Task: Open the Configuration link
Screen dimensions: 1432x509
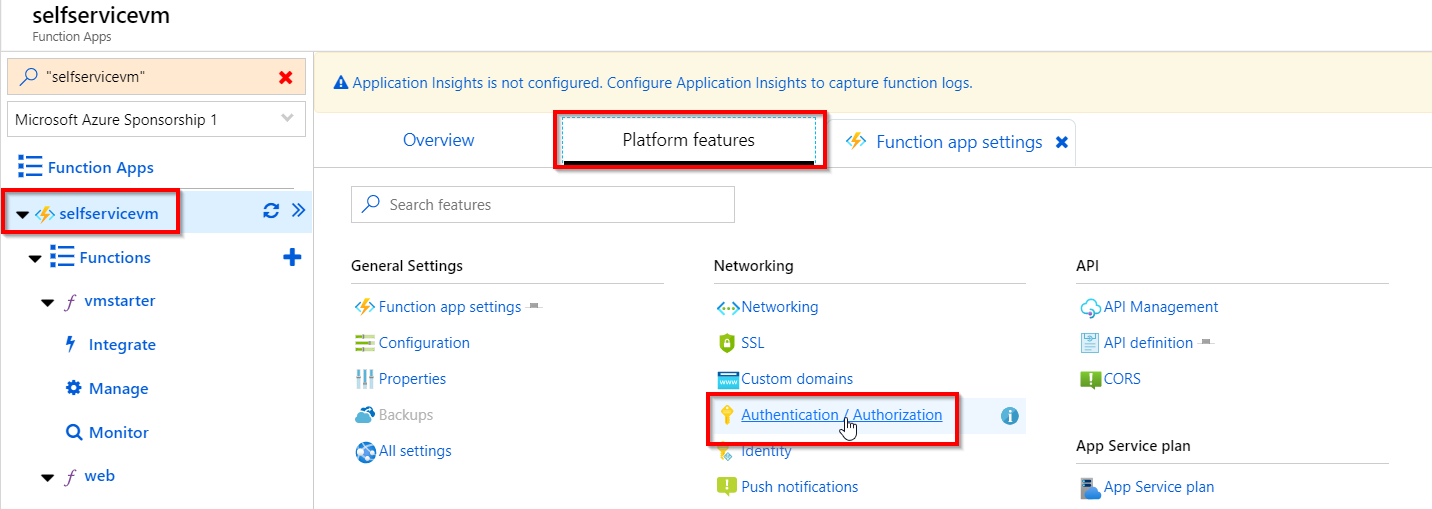Action: click(x=424, y=343)
